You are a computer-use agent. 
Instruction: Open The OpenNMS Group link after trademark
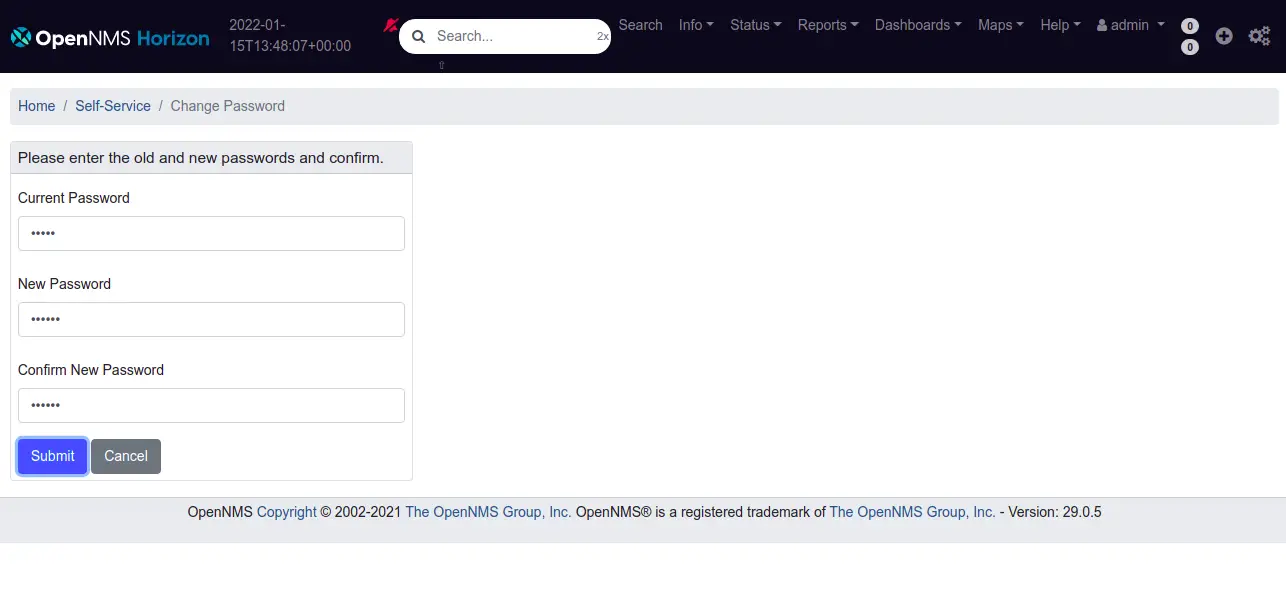(x=913, y=512)
